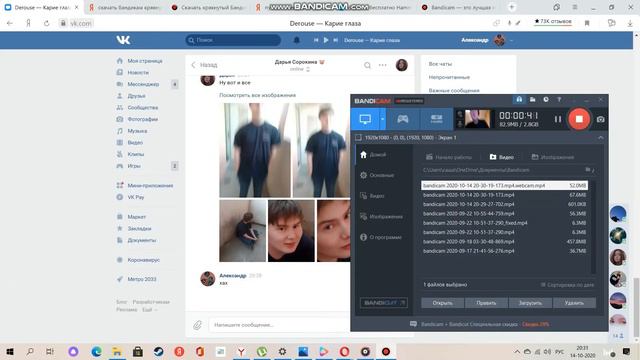Click Посмотреть все изображения link
The image size is (640, 360).
tap(258, 95)
